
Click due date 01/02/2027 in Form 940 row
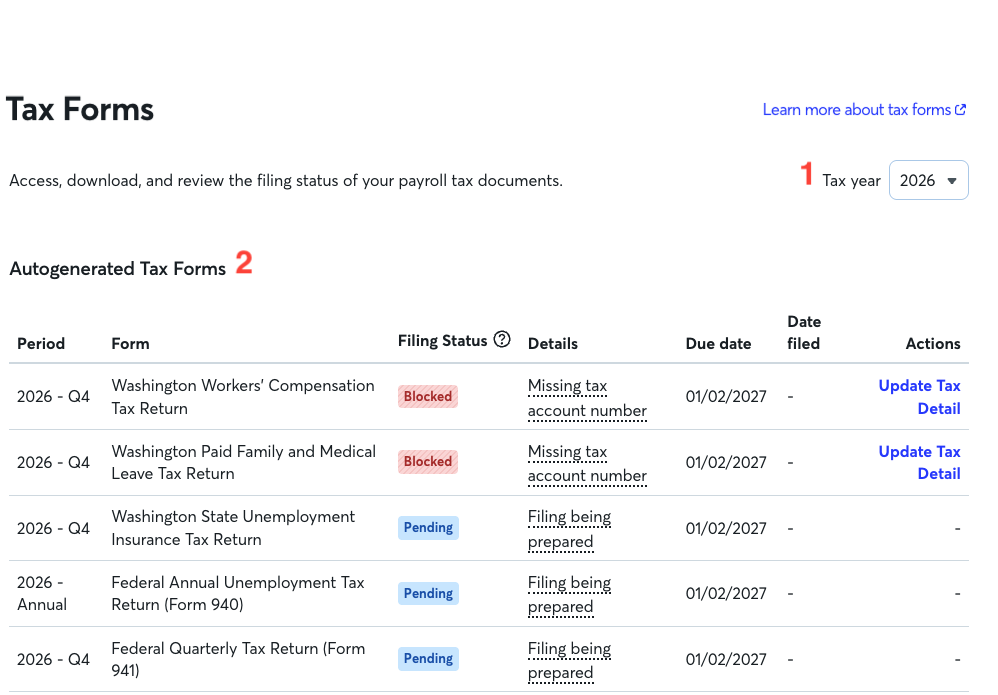click(x=726, y=594)
